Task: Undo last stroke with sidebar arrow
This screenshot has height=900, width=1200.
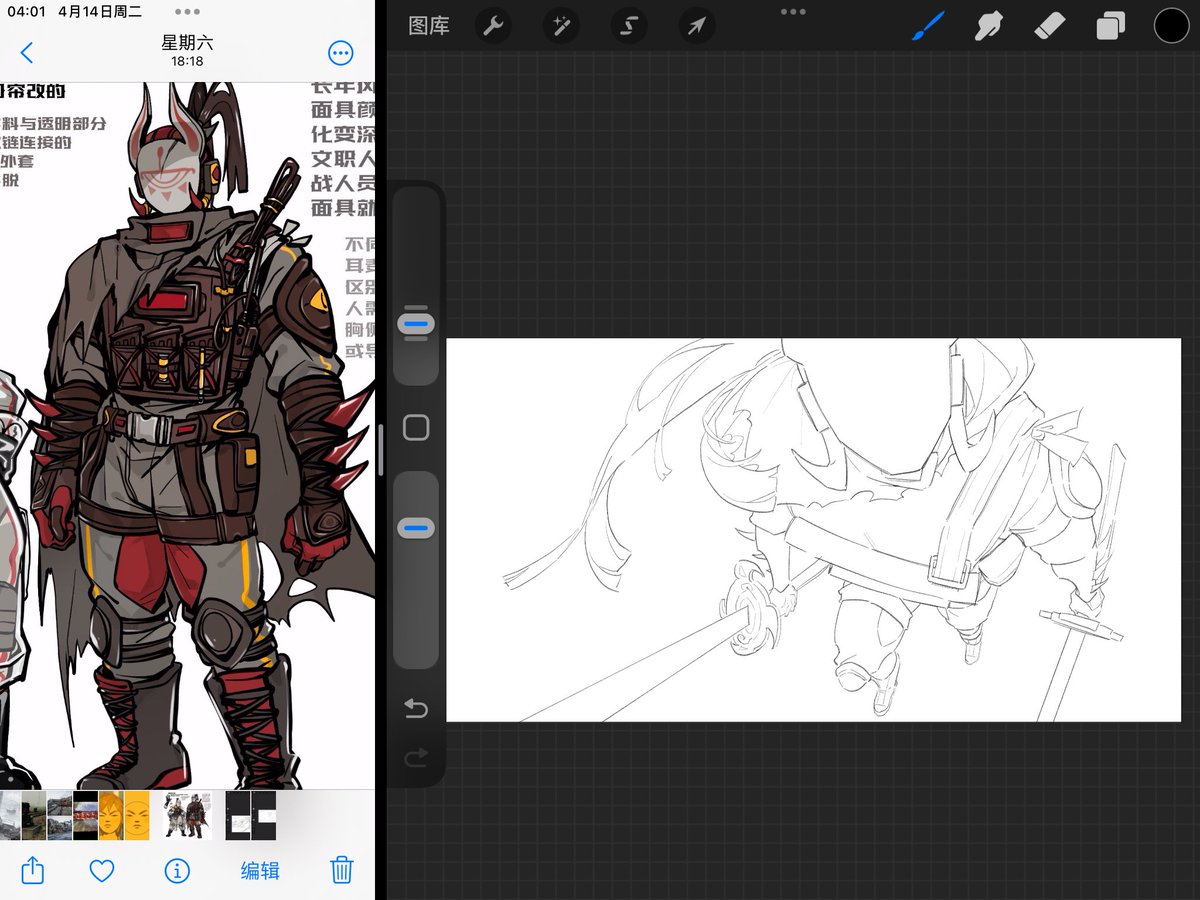Action: click(416, 708)
